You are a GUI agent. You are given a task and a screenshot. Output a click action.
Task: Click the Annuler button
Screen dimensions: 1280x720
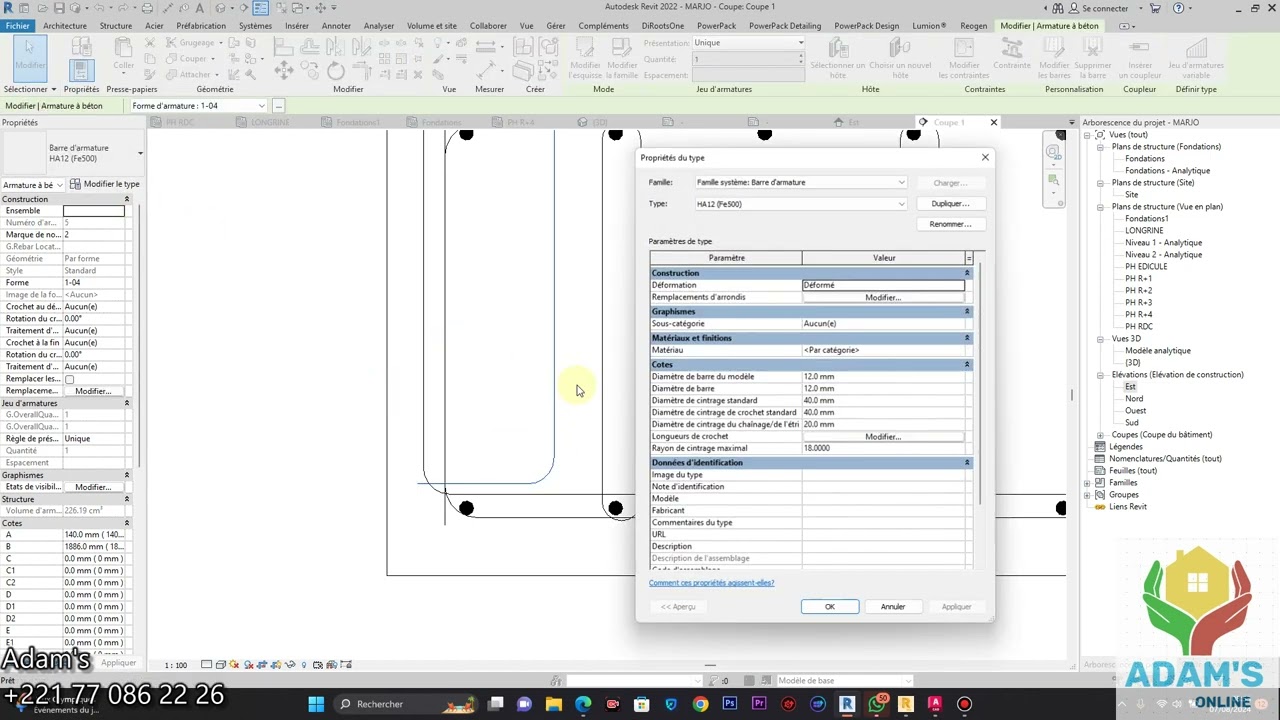[893, 607]
